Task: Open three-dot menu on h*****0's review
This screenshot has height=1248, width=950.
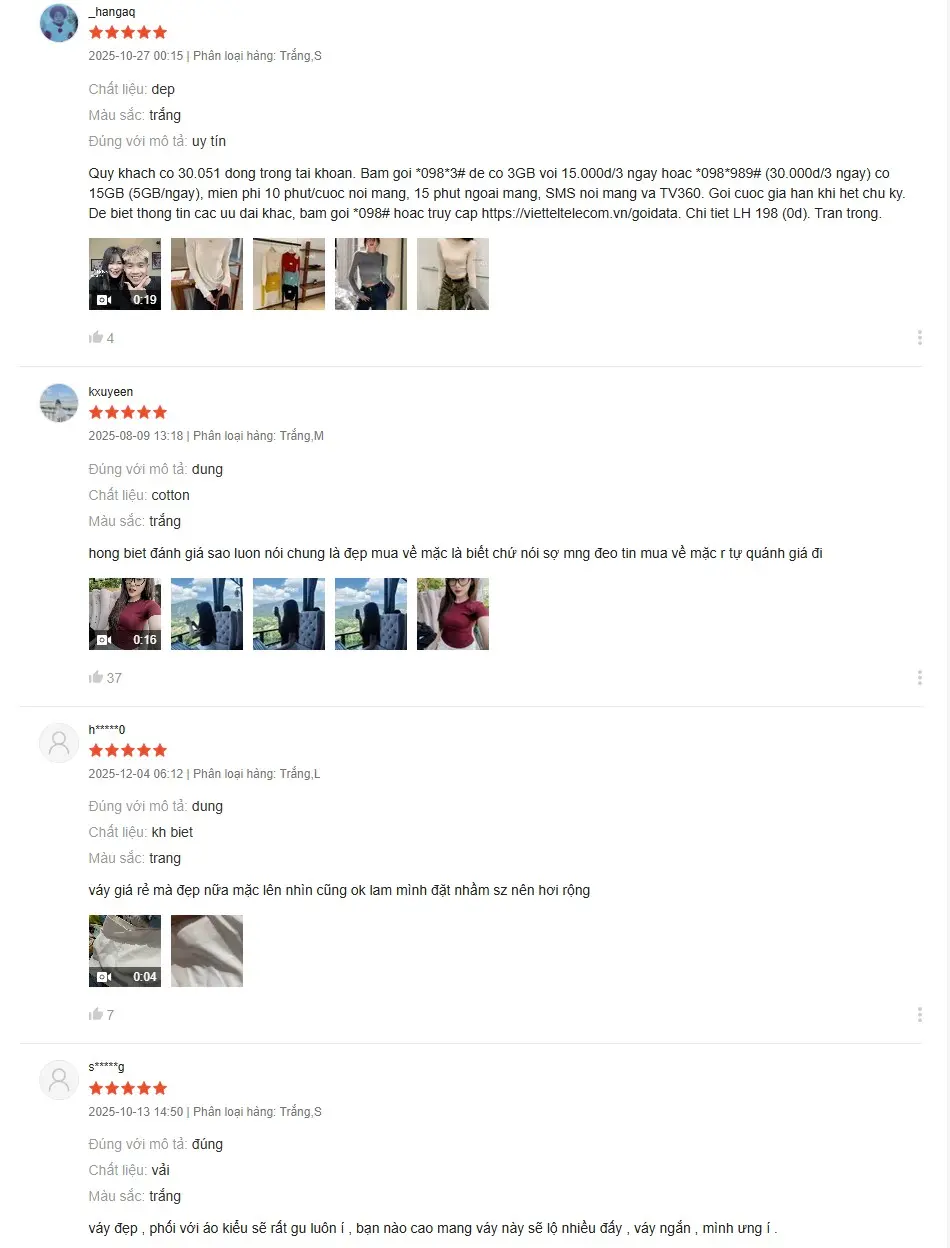Action: [919, 1014]
